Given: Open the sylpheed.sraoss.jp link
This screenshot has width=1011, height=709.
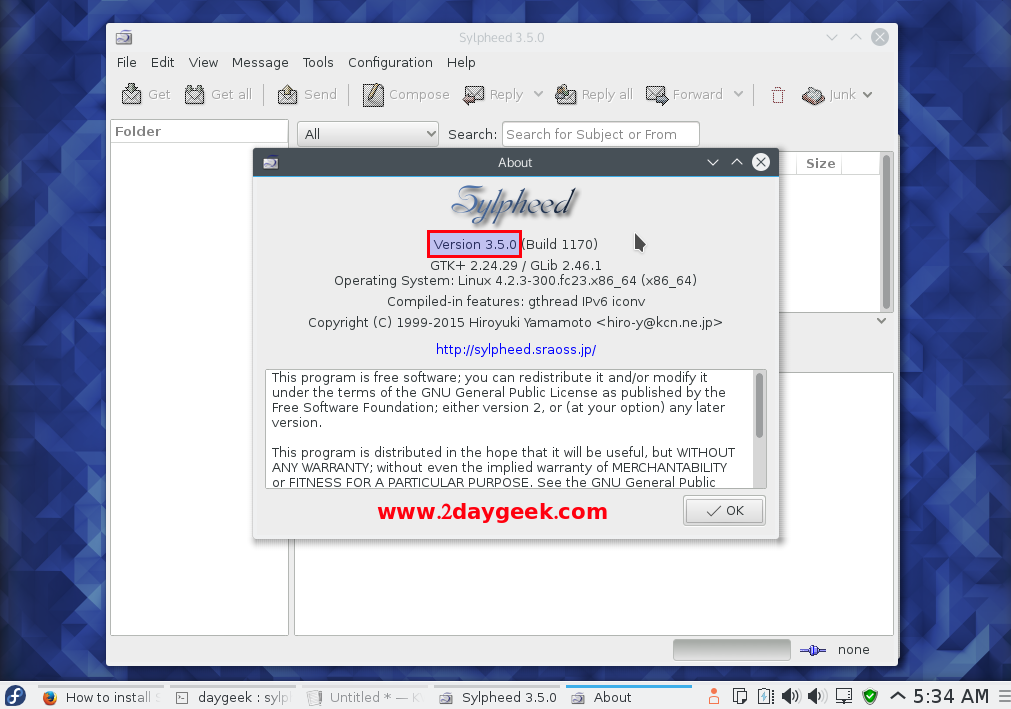Looking at the screenshot, I should [516, 349].
